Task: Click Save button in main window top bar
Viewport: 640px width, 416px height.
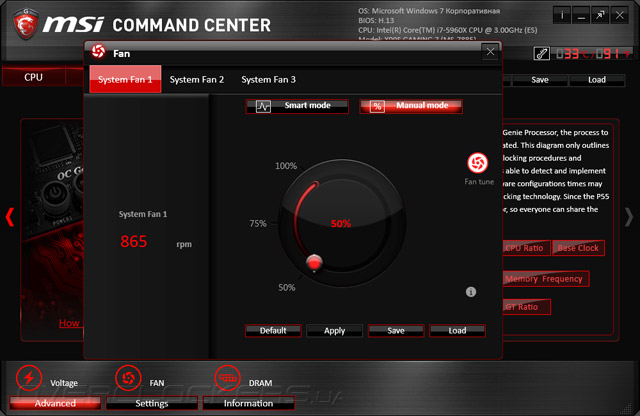Action: (x=540, y=80)
